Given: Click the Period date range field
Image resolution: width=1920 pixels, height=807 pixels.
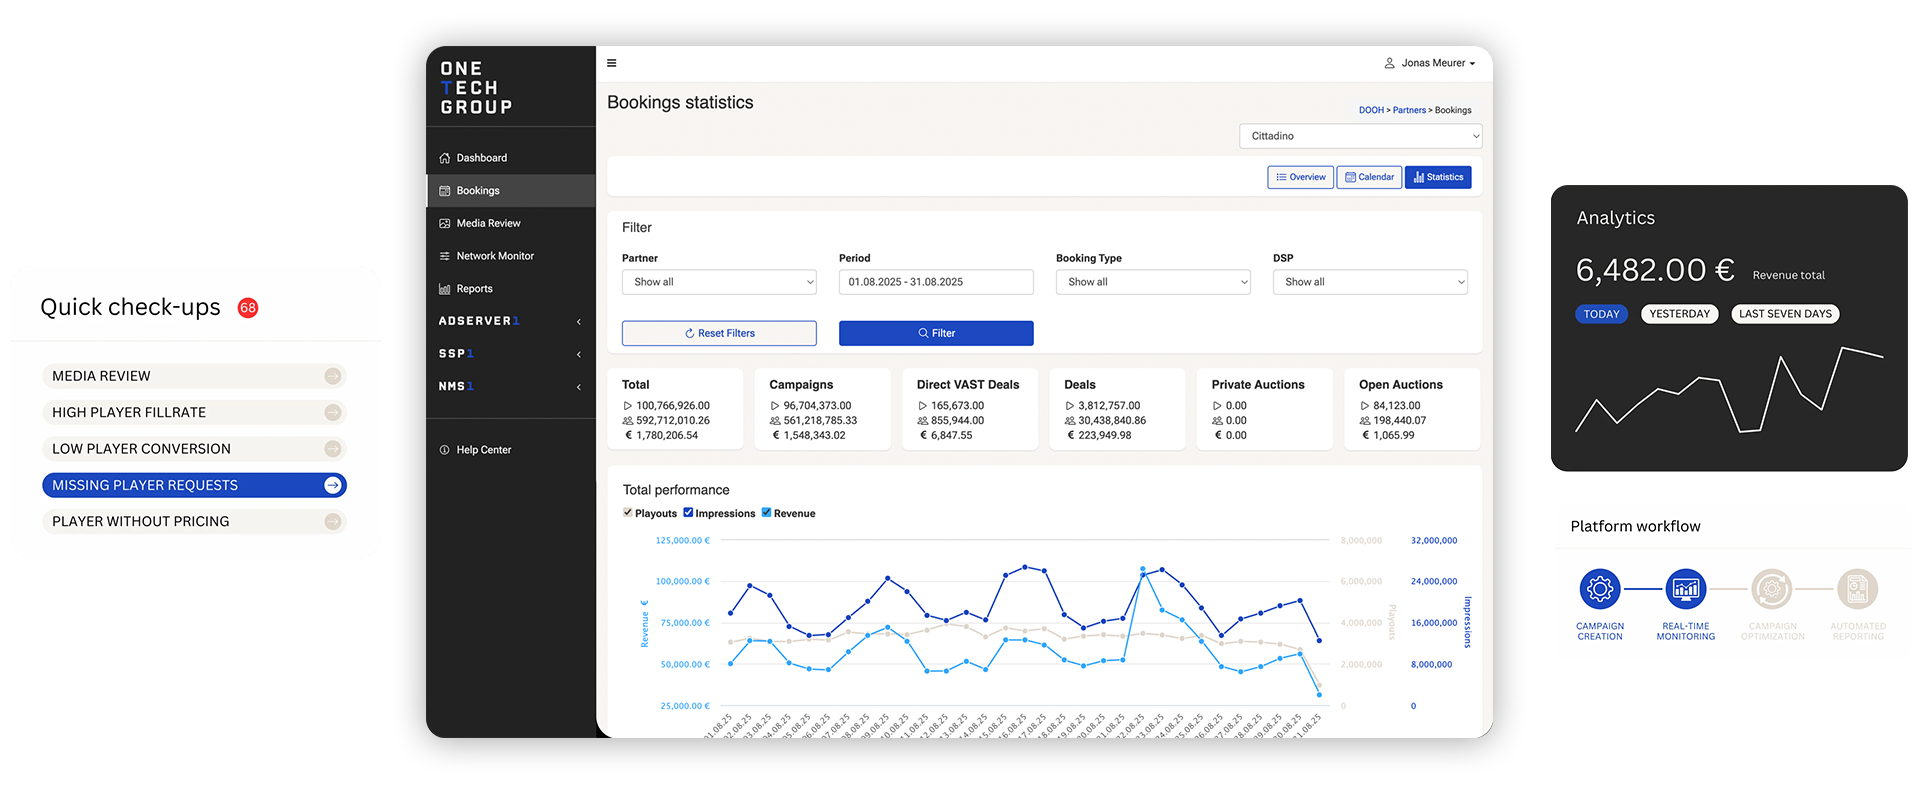Looking at the screenshot, I should (935, 282).
